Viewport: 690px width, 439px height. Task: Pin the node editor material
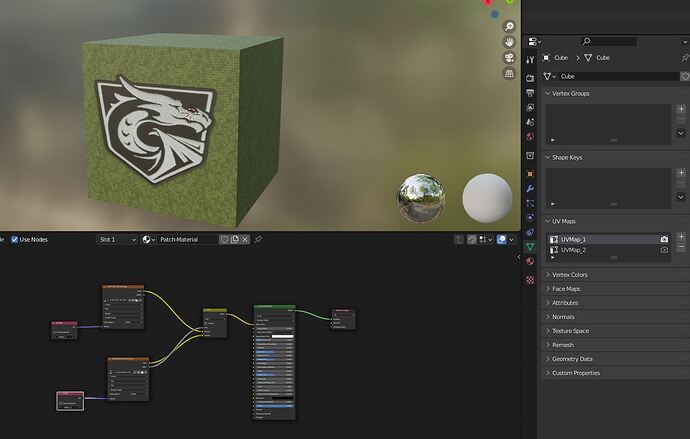coord(258,239)
